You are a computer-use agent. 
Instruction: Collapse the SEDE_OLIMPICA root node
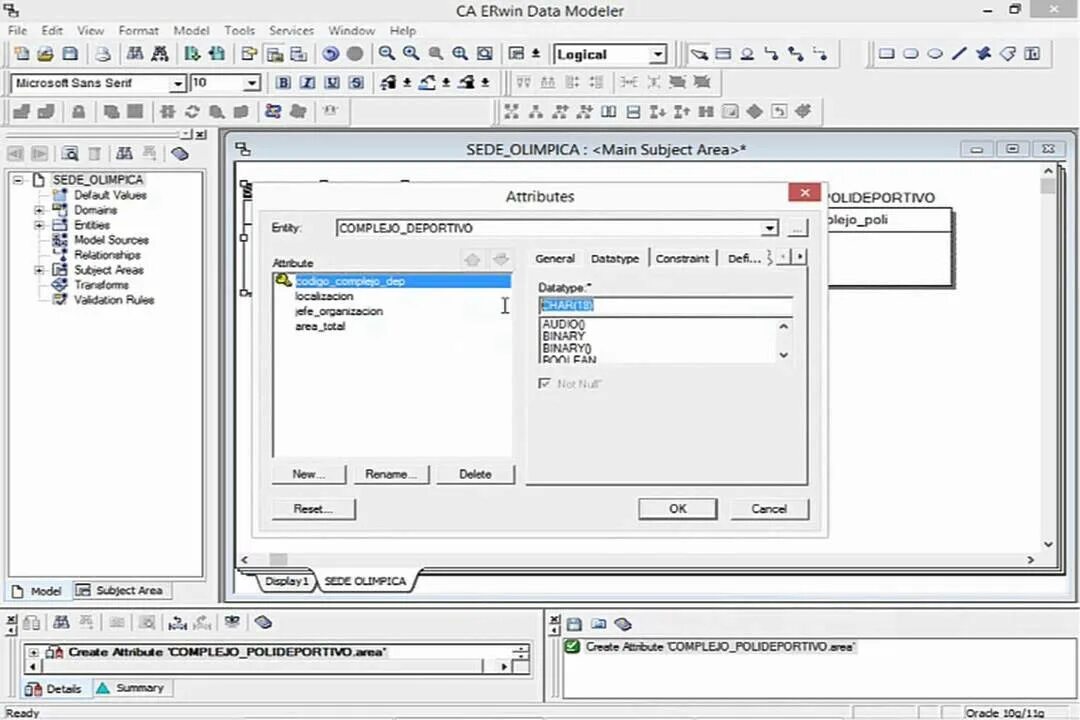point(19,180)
